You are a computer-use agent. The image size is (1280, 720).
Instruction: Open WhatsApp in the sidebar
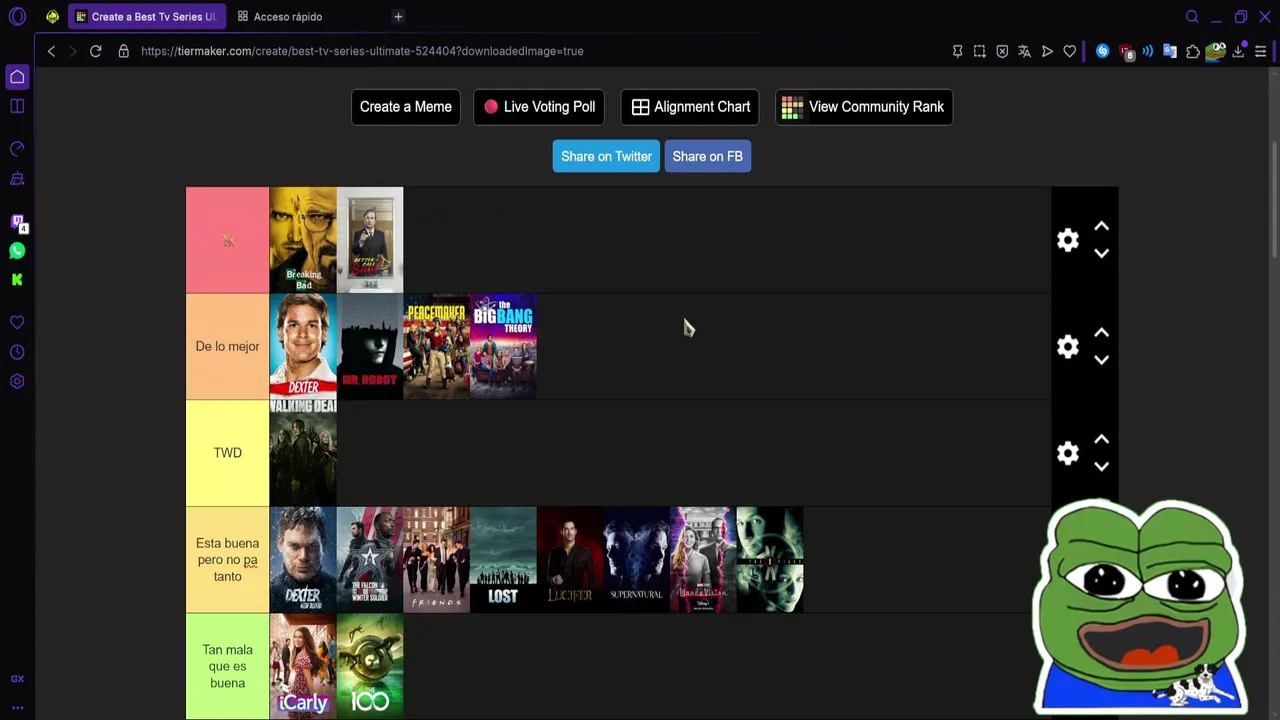coord(17,251)
